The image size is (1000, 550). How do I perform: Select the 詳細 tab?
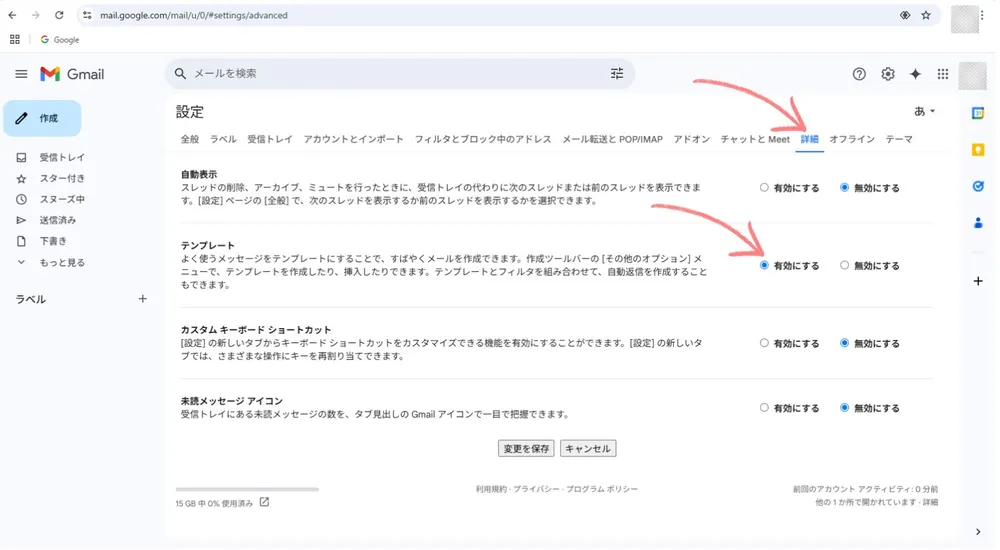click(809, 139)
